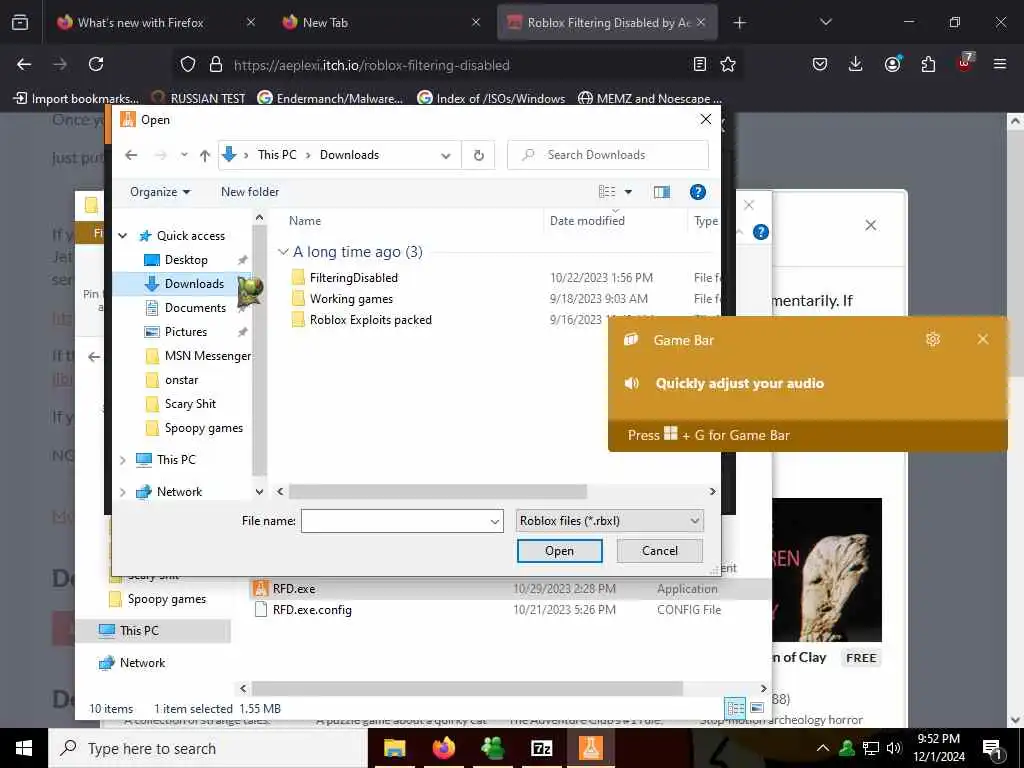Open 7-Zip from the taskbar
This screenshot has width=1024, height=768.
(541, 748)
